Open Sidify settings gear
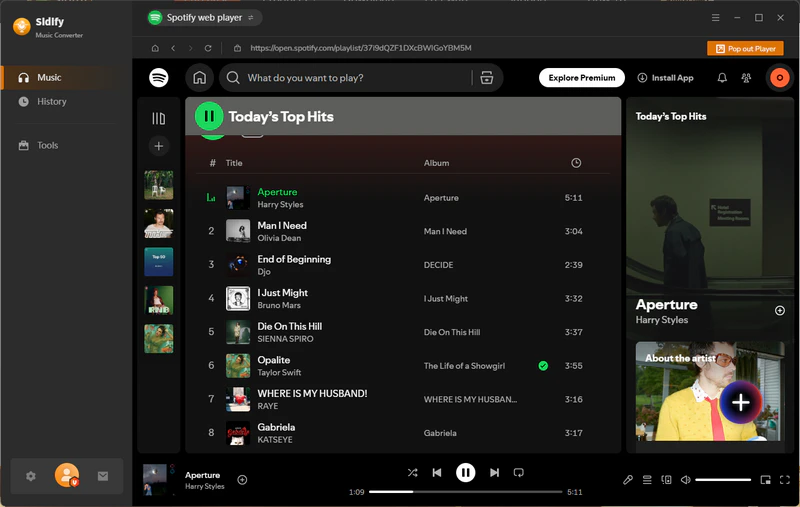Image resolution: width=800 pixels, height=507 pixels. (31, 476)
